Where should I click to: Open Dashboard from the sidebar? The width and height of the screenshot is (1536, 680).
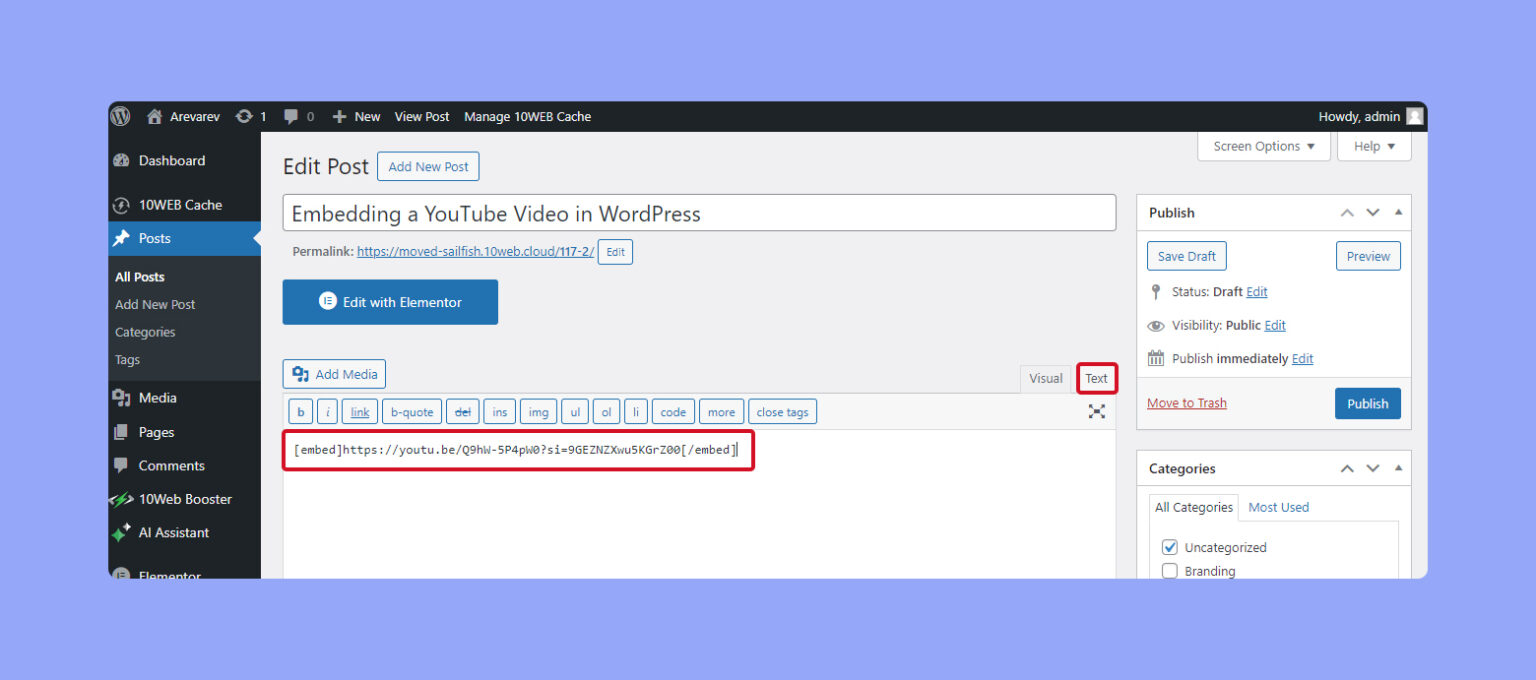[171, 160]
